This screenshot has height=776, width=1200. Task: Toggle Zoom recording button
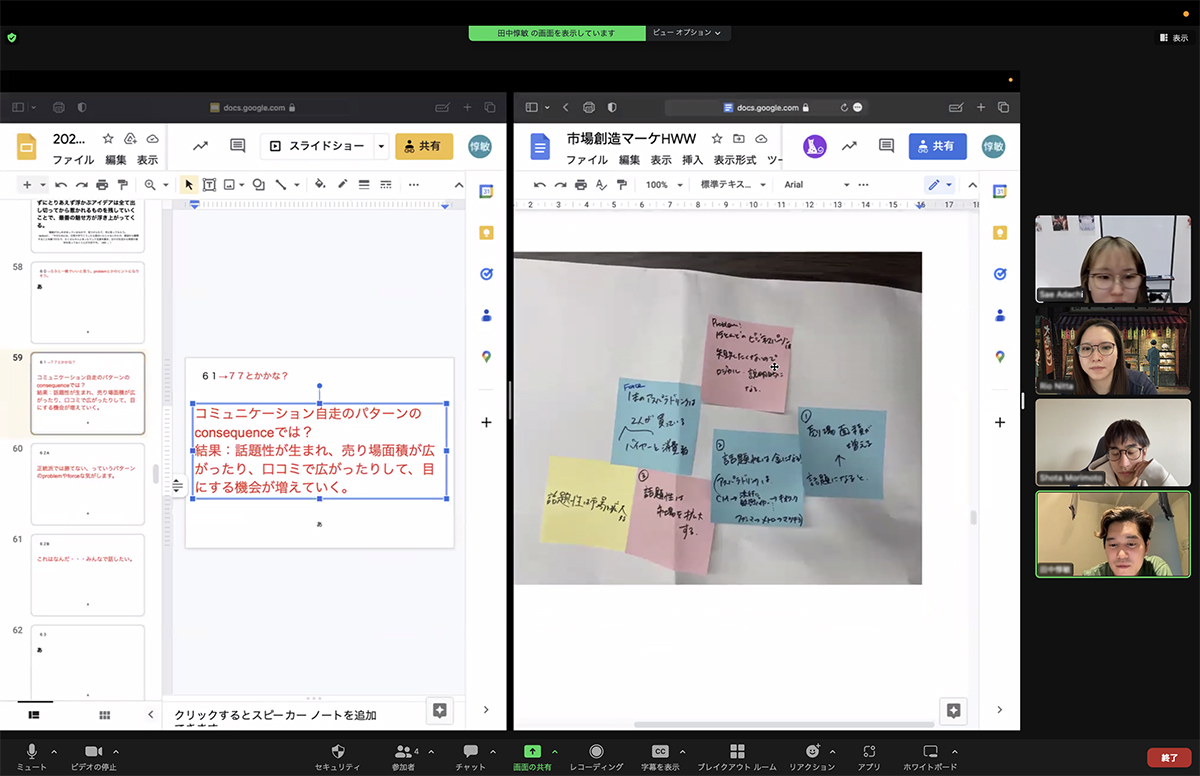click(x=596, y=751)
